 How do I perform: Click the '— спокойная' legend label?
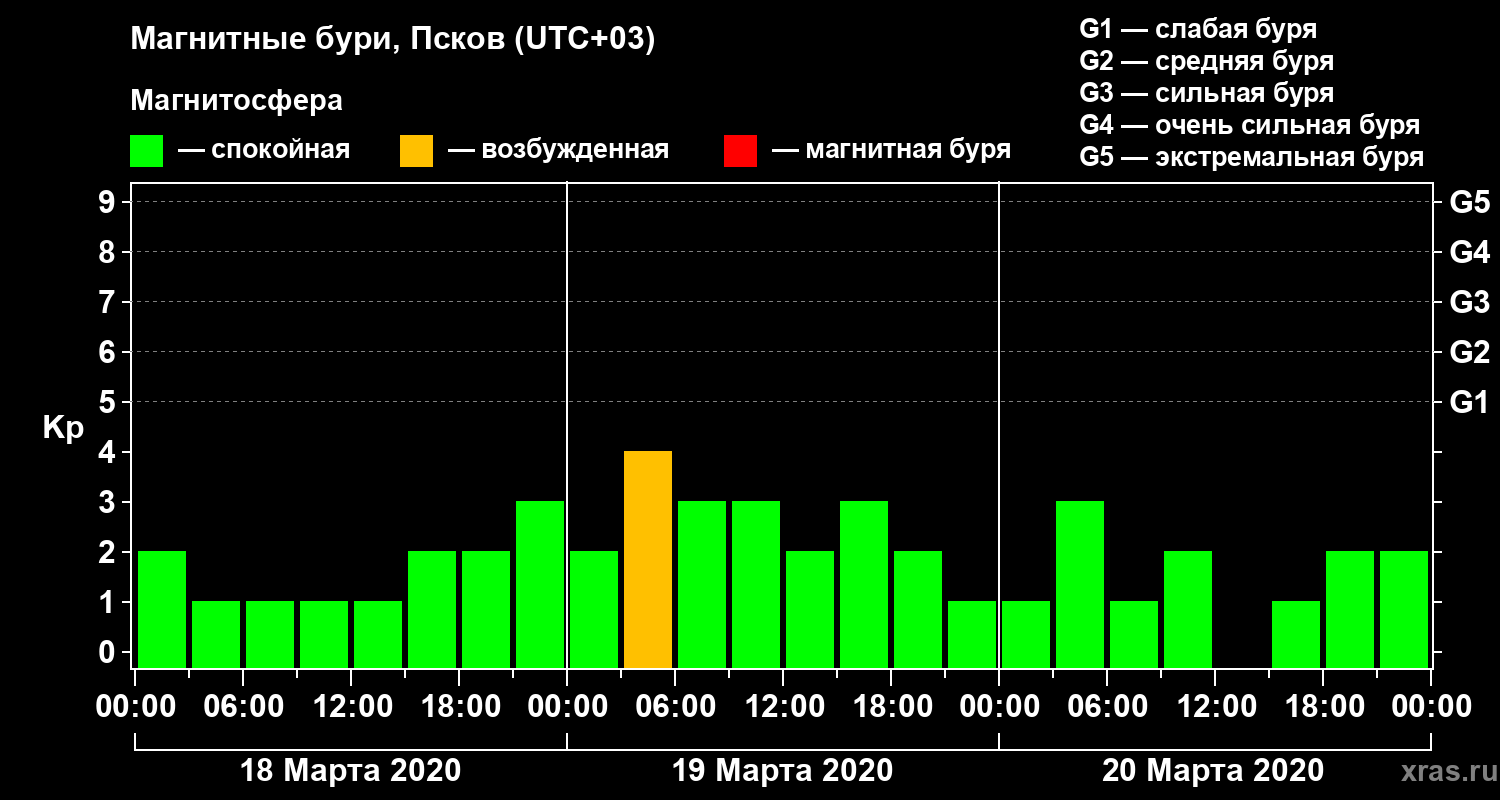tap(264, 151)
